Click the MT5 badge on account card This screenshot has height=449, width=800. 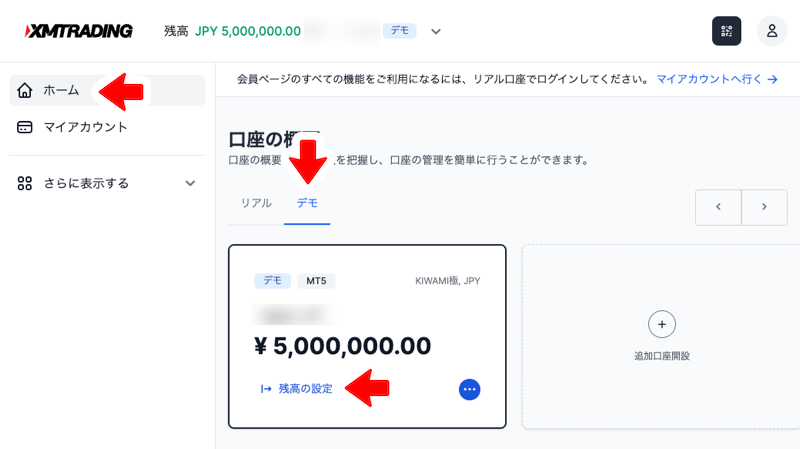tap(316, 281)
